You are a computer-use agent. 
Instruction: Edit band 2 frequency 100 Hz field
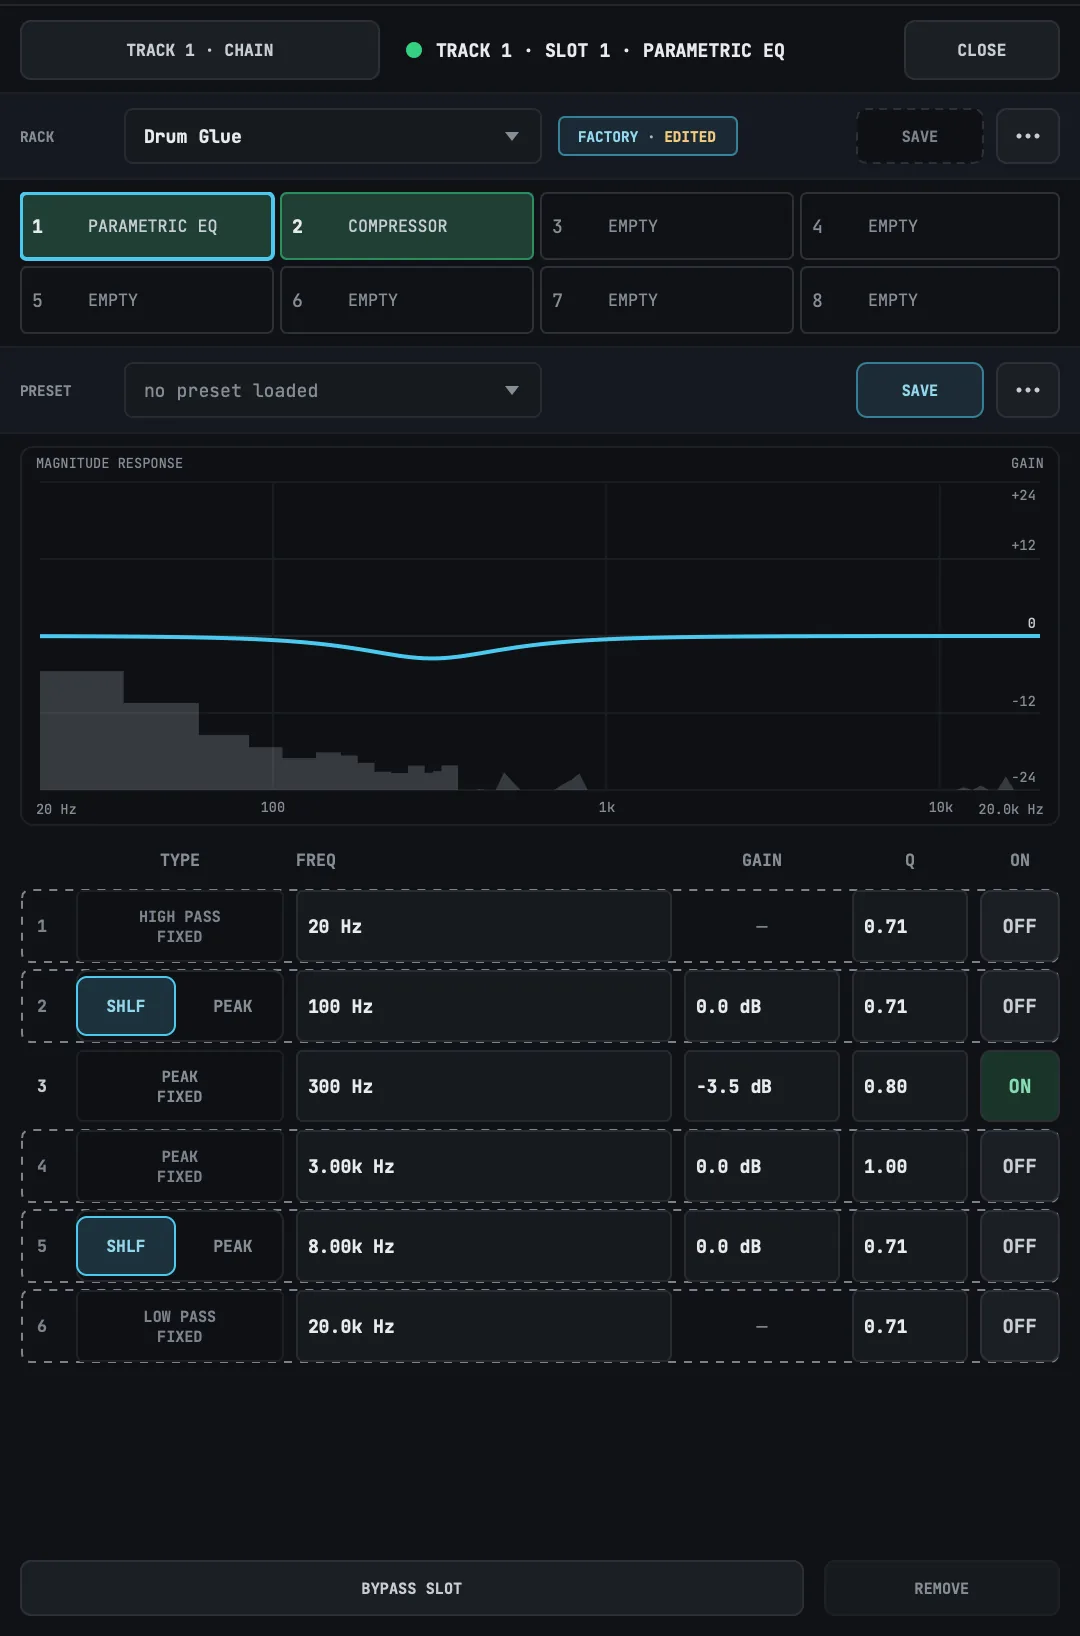[x=484, y=1006]
